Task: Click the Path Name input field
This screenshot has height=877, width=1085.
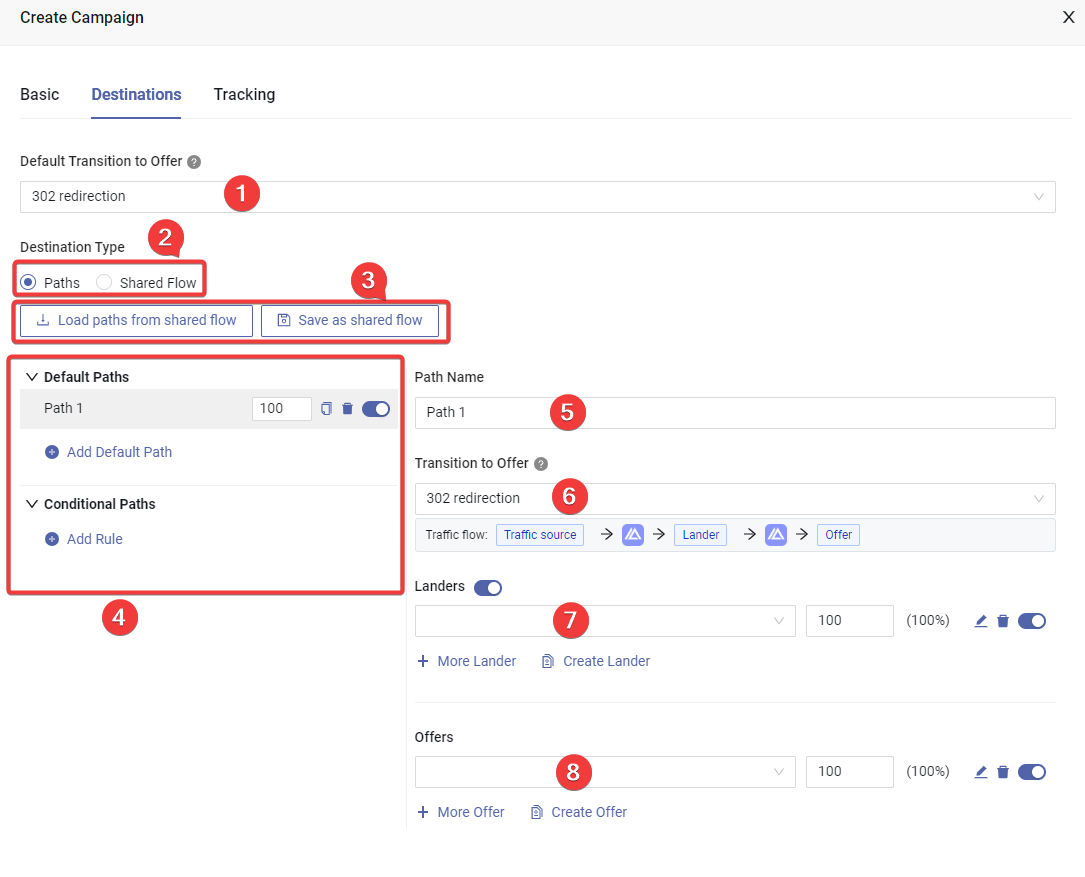Action: coord(735,413)
